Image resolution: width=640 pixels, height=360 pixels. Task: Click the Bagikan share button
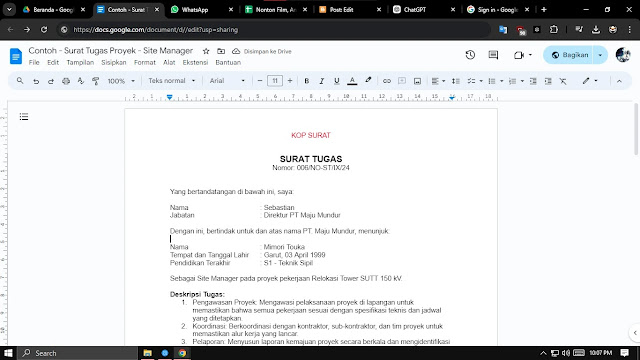[569, 55]
